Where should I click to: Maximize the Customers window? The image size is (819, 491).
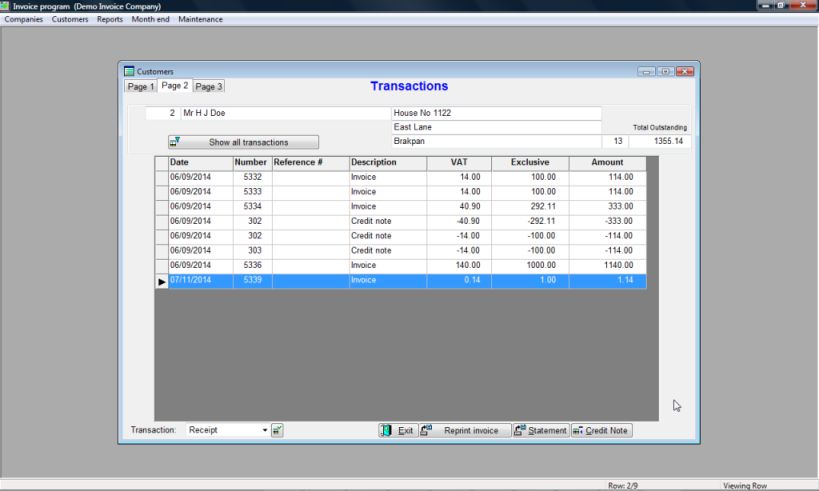[x=666, y=72]
